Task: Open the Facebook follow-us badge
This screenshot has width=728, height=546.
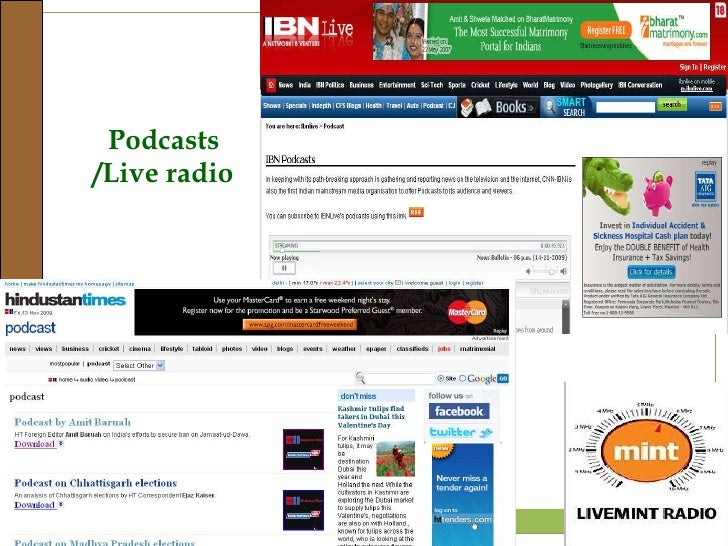Action: coord(459,411)
